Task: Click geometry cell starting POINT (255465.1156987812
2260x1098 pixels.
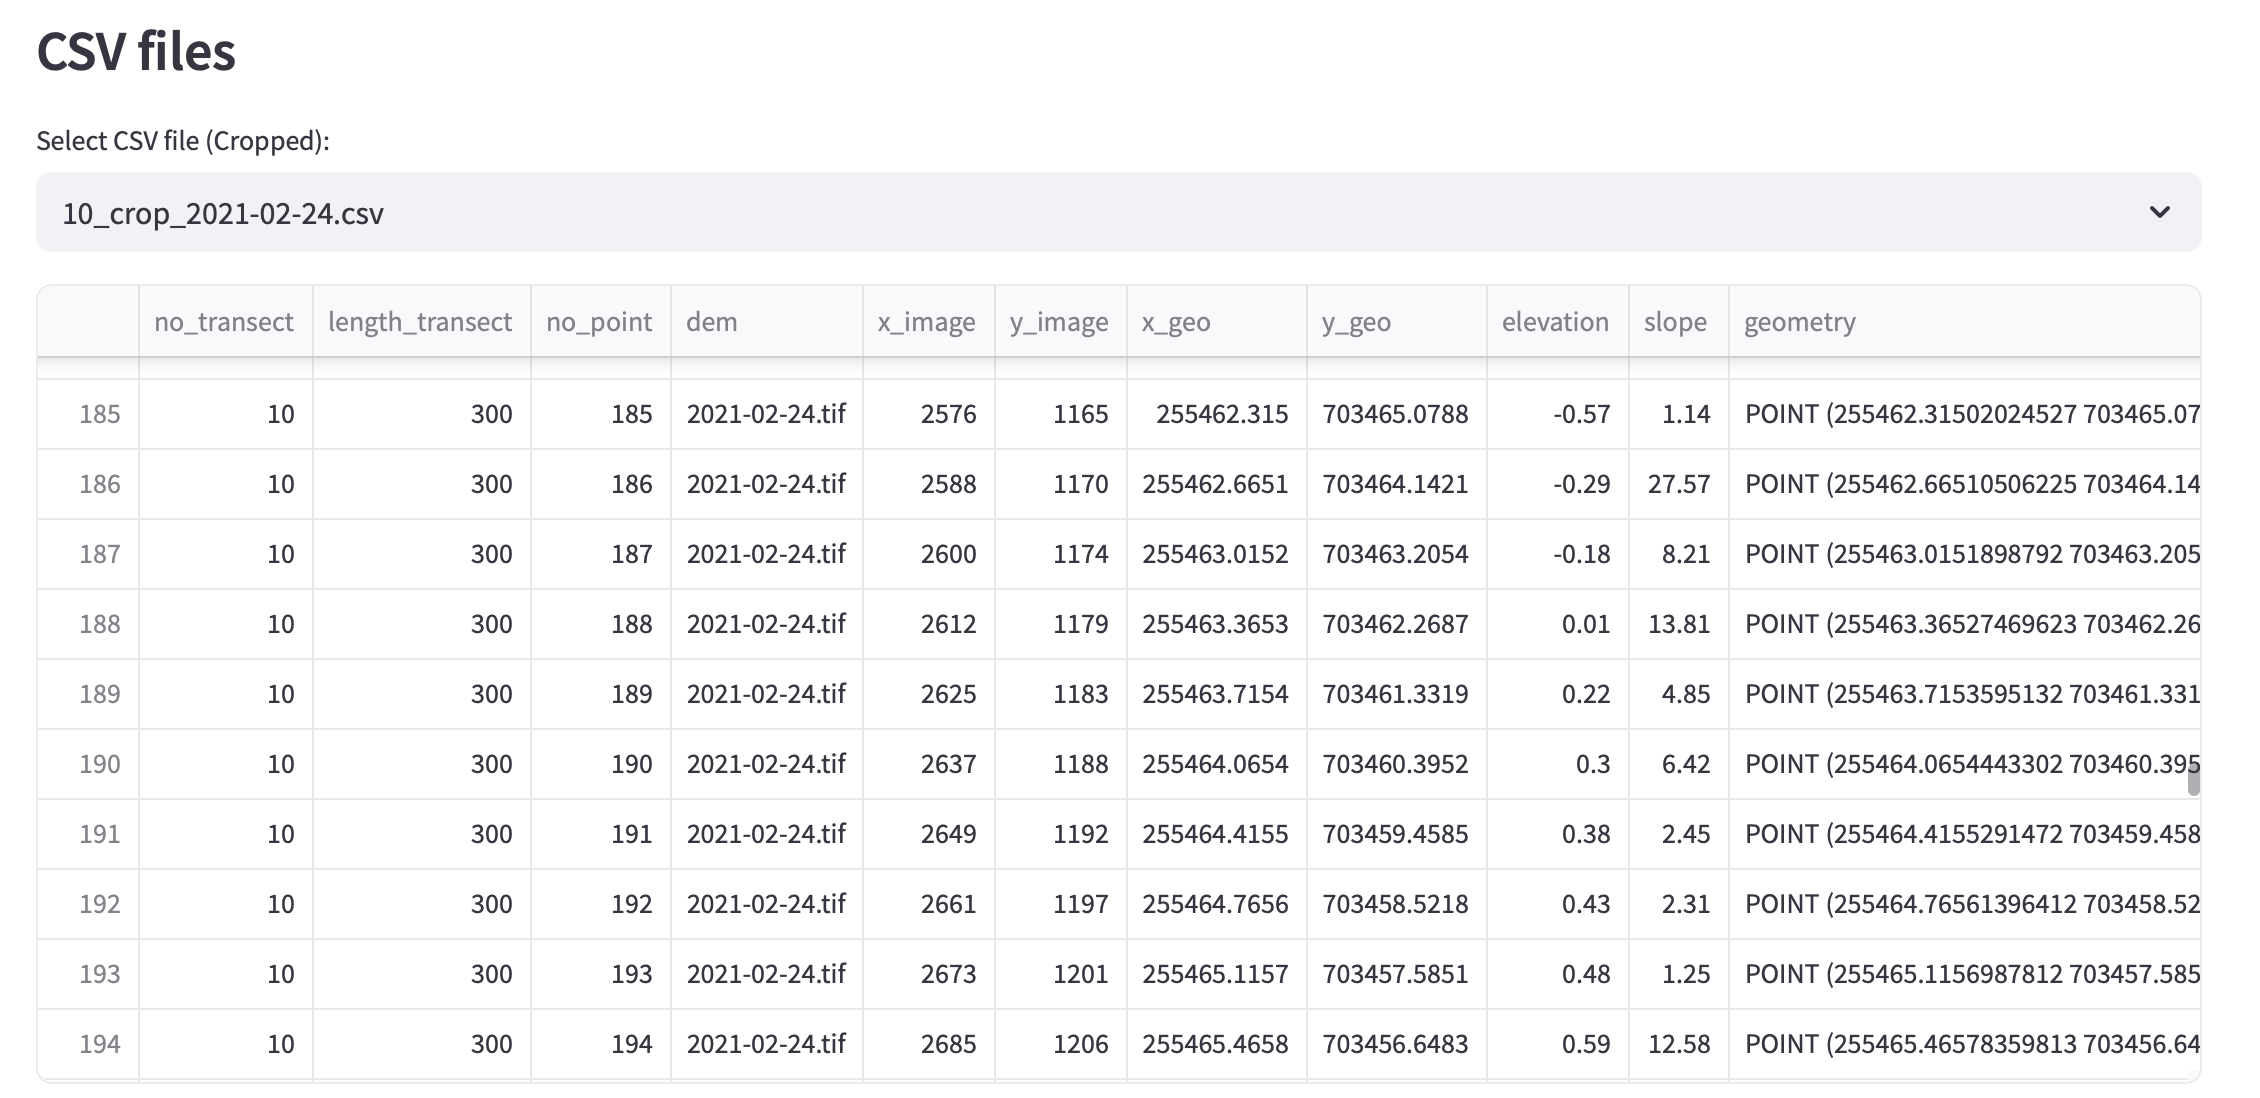Action: (1964, 974)
